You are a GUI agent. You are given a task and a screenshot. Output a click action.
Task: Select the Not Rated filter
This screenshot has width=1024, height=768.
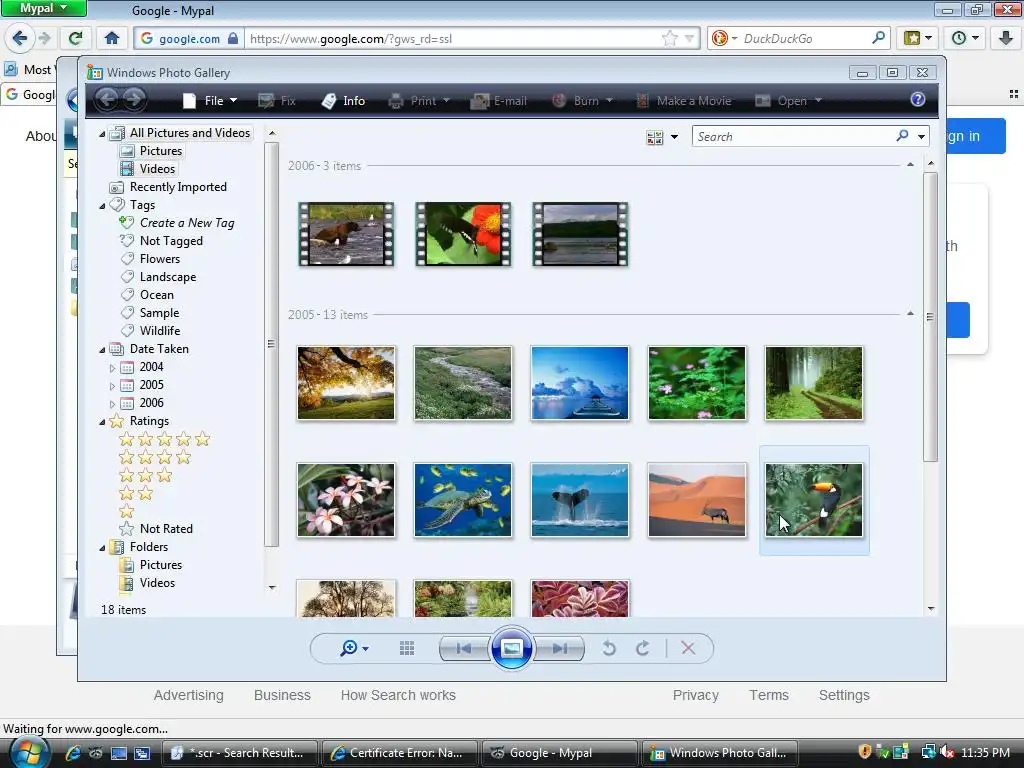coord(156,528)
